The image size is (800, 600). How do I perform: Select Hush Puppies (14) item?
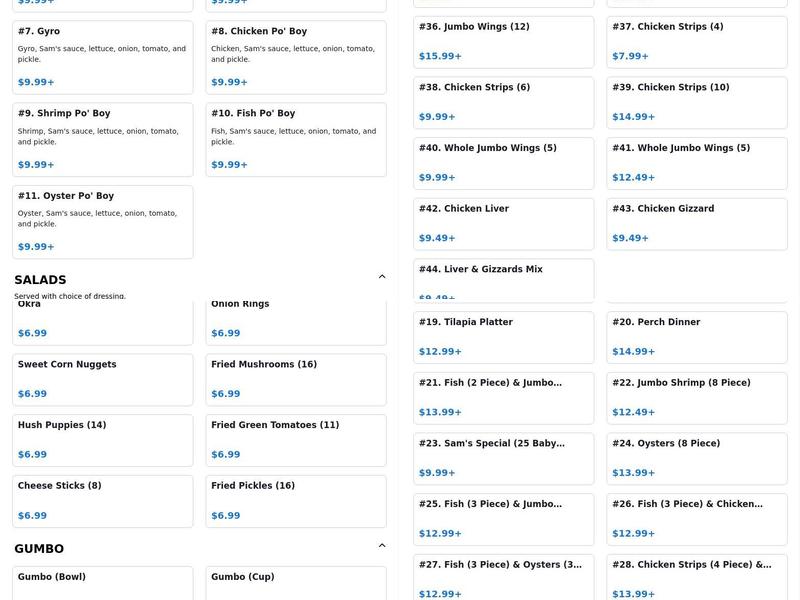coord(102,440)
